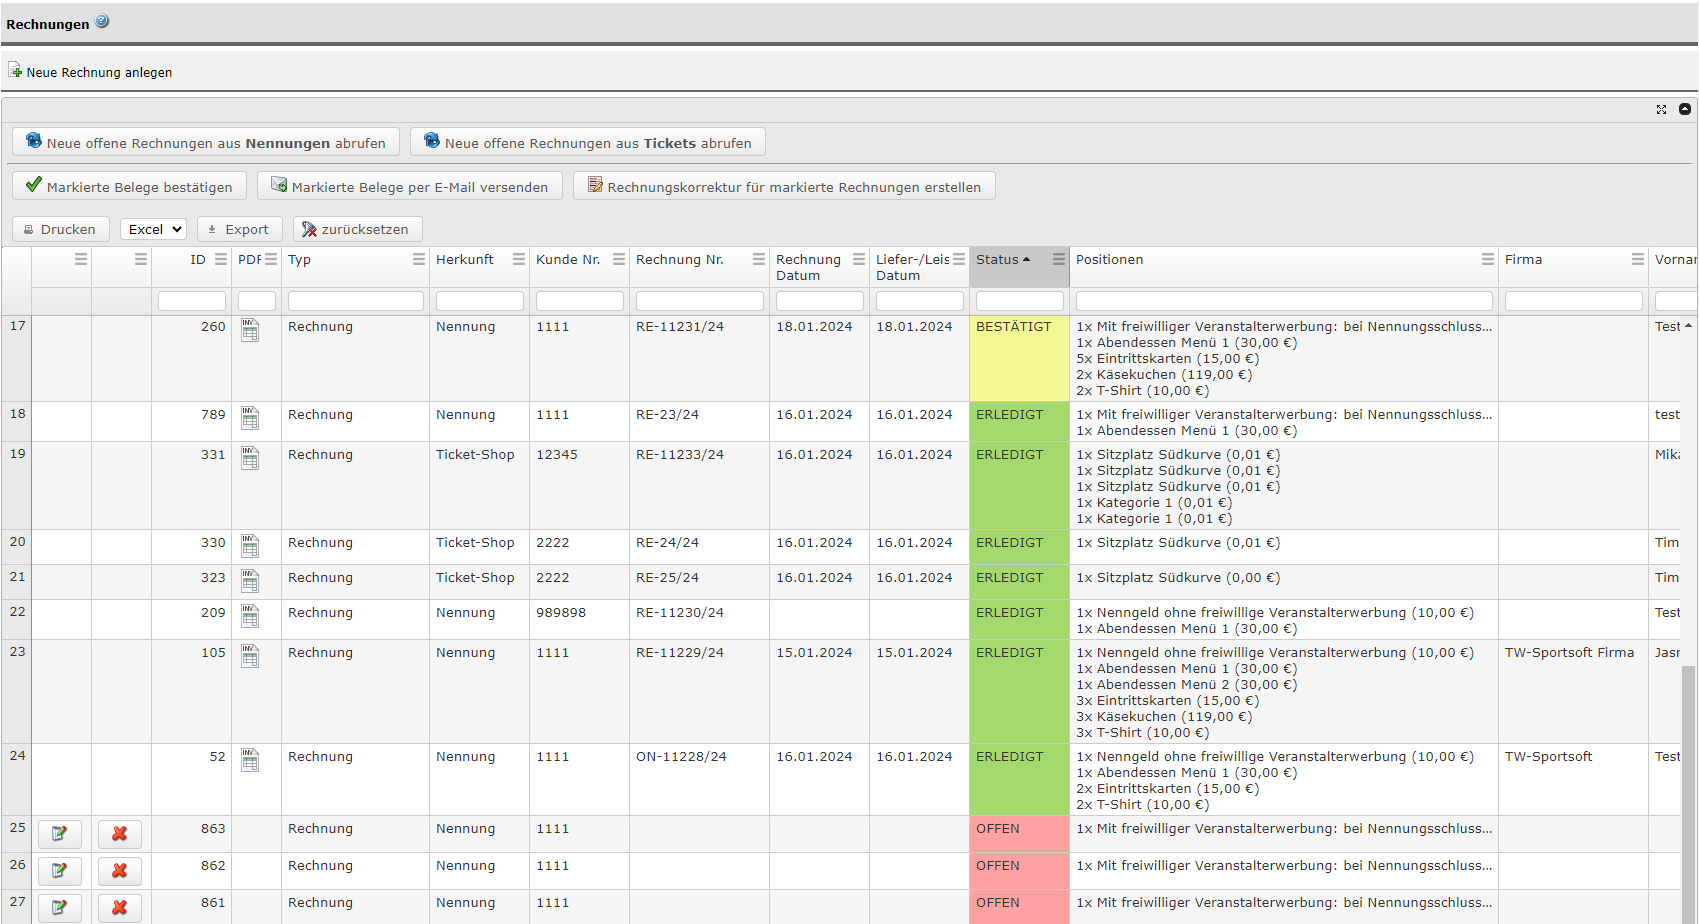
Task: Open column menu of Rechnung Nr. column
Action: (x=759, y=259)
